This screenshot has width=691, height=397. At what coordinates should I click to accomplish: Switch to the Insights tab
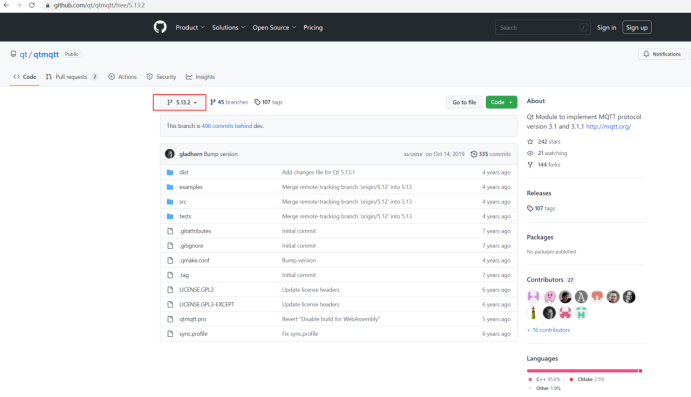point(201,77)
